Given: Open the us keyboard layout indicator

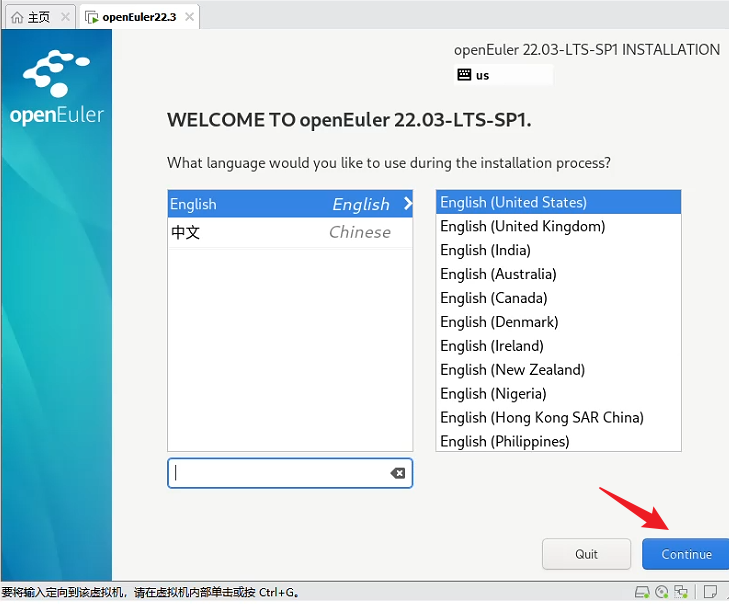Looking at the screenshot, I should coord(503,75).
